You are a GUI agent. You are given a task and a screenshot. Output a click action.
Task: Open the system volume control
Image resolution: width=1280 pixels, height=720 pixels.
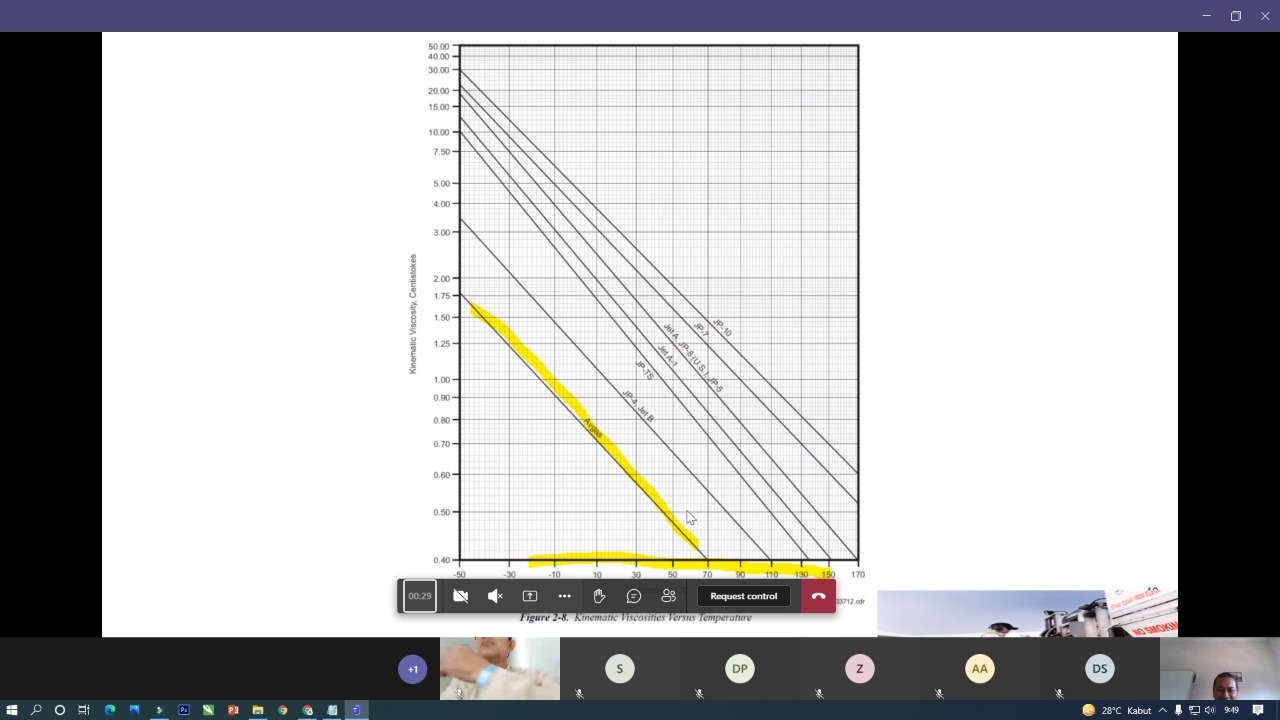[x=1209, y=710]
